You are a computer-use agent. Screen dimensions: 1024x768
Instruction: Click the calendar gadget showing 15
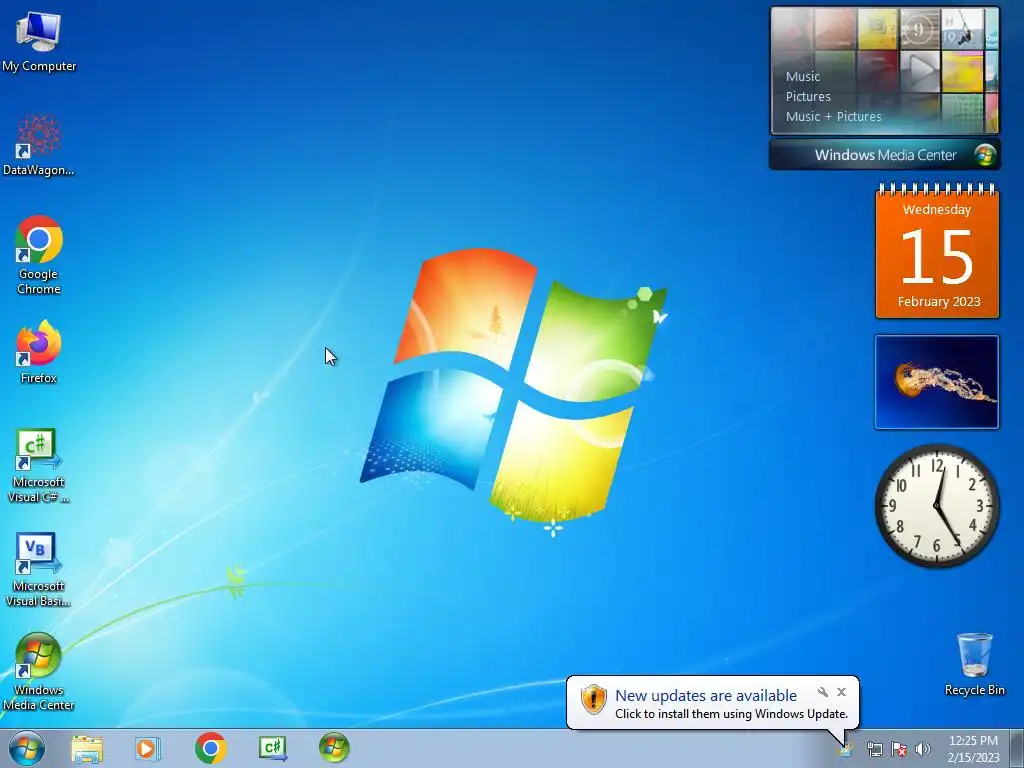coord(937,251)
